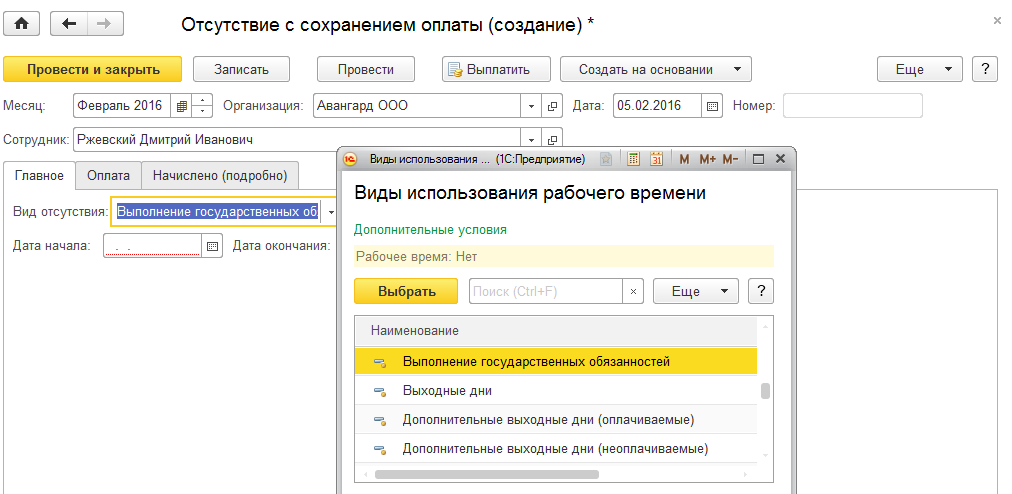Clear search with the × button

click(632, 291)
